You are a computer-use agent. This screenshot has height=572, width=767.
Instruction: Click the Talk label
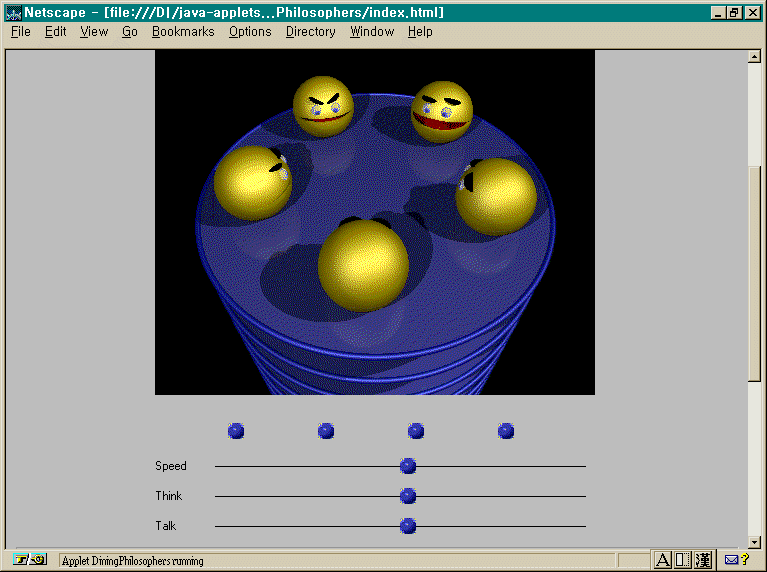pyautogui.click(x=165, y=526)
